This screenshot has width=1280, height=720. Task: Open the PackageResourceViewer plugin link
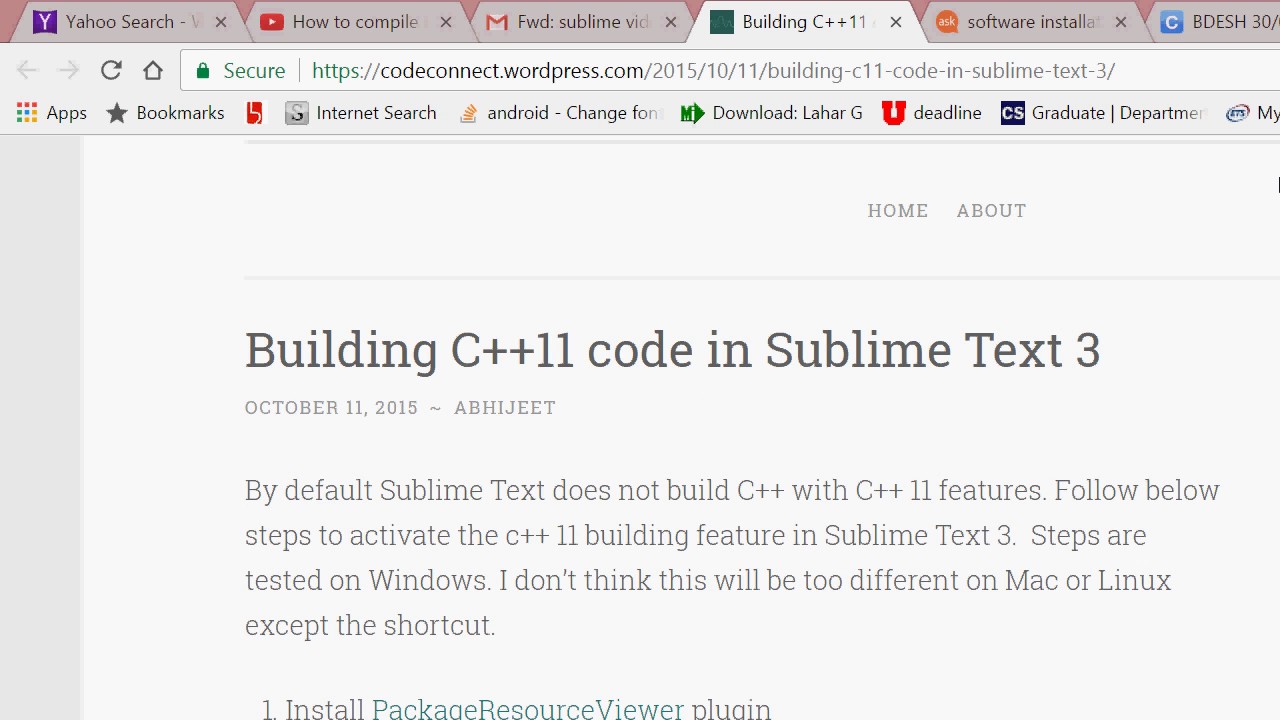pos(528,708)
